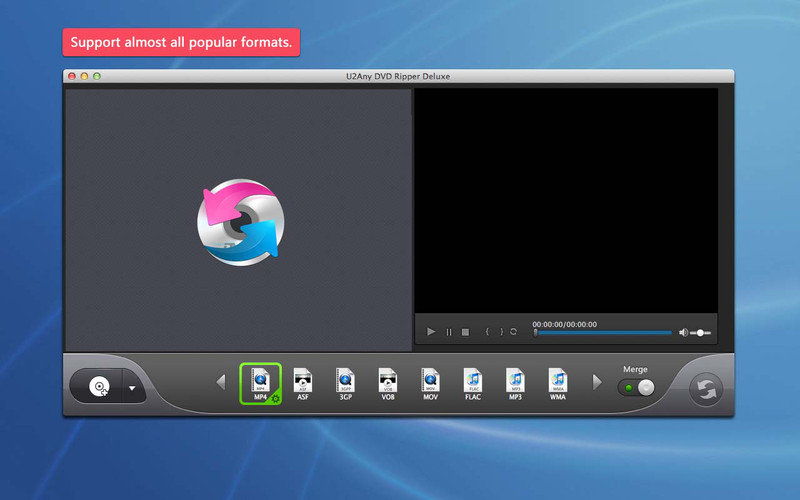The height and width of the screenshot is (500, 800).
Task: Click the playback progress bar
Action: point(603,333)
